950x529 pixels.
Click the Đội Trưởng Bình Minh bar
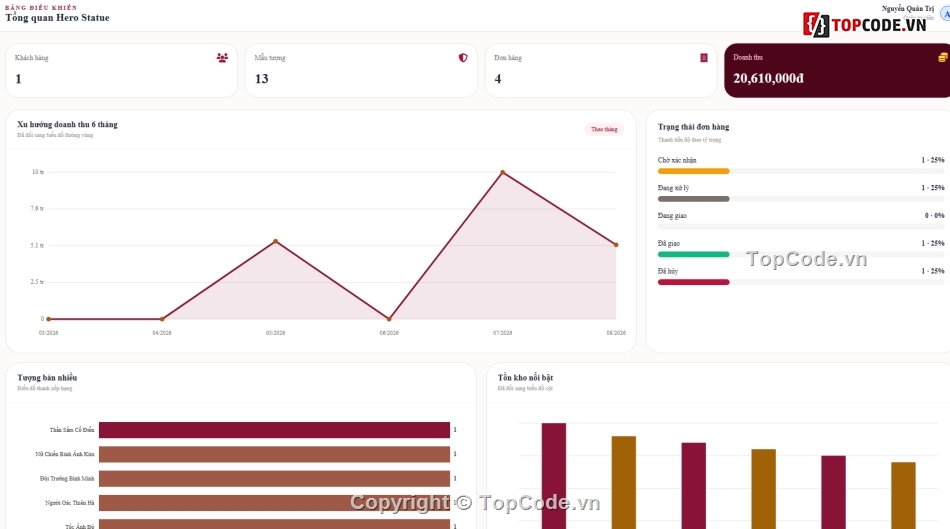tap(274, 479)
